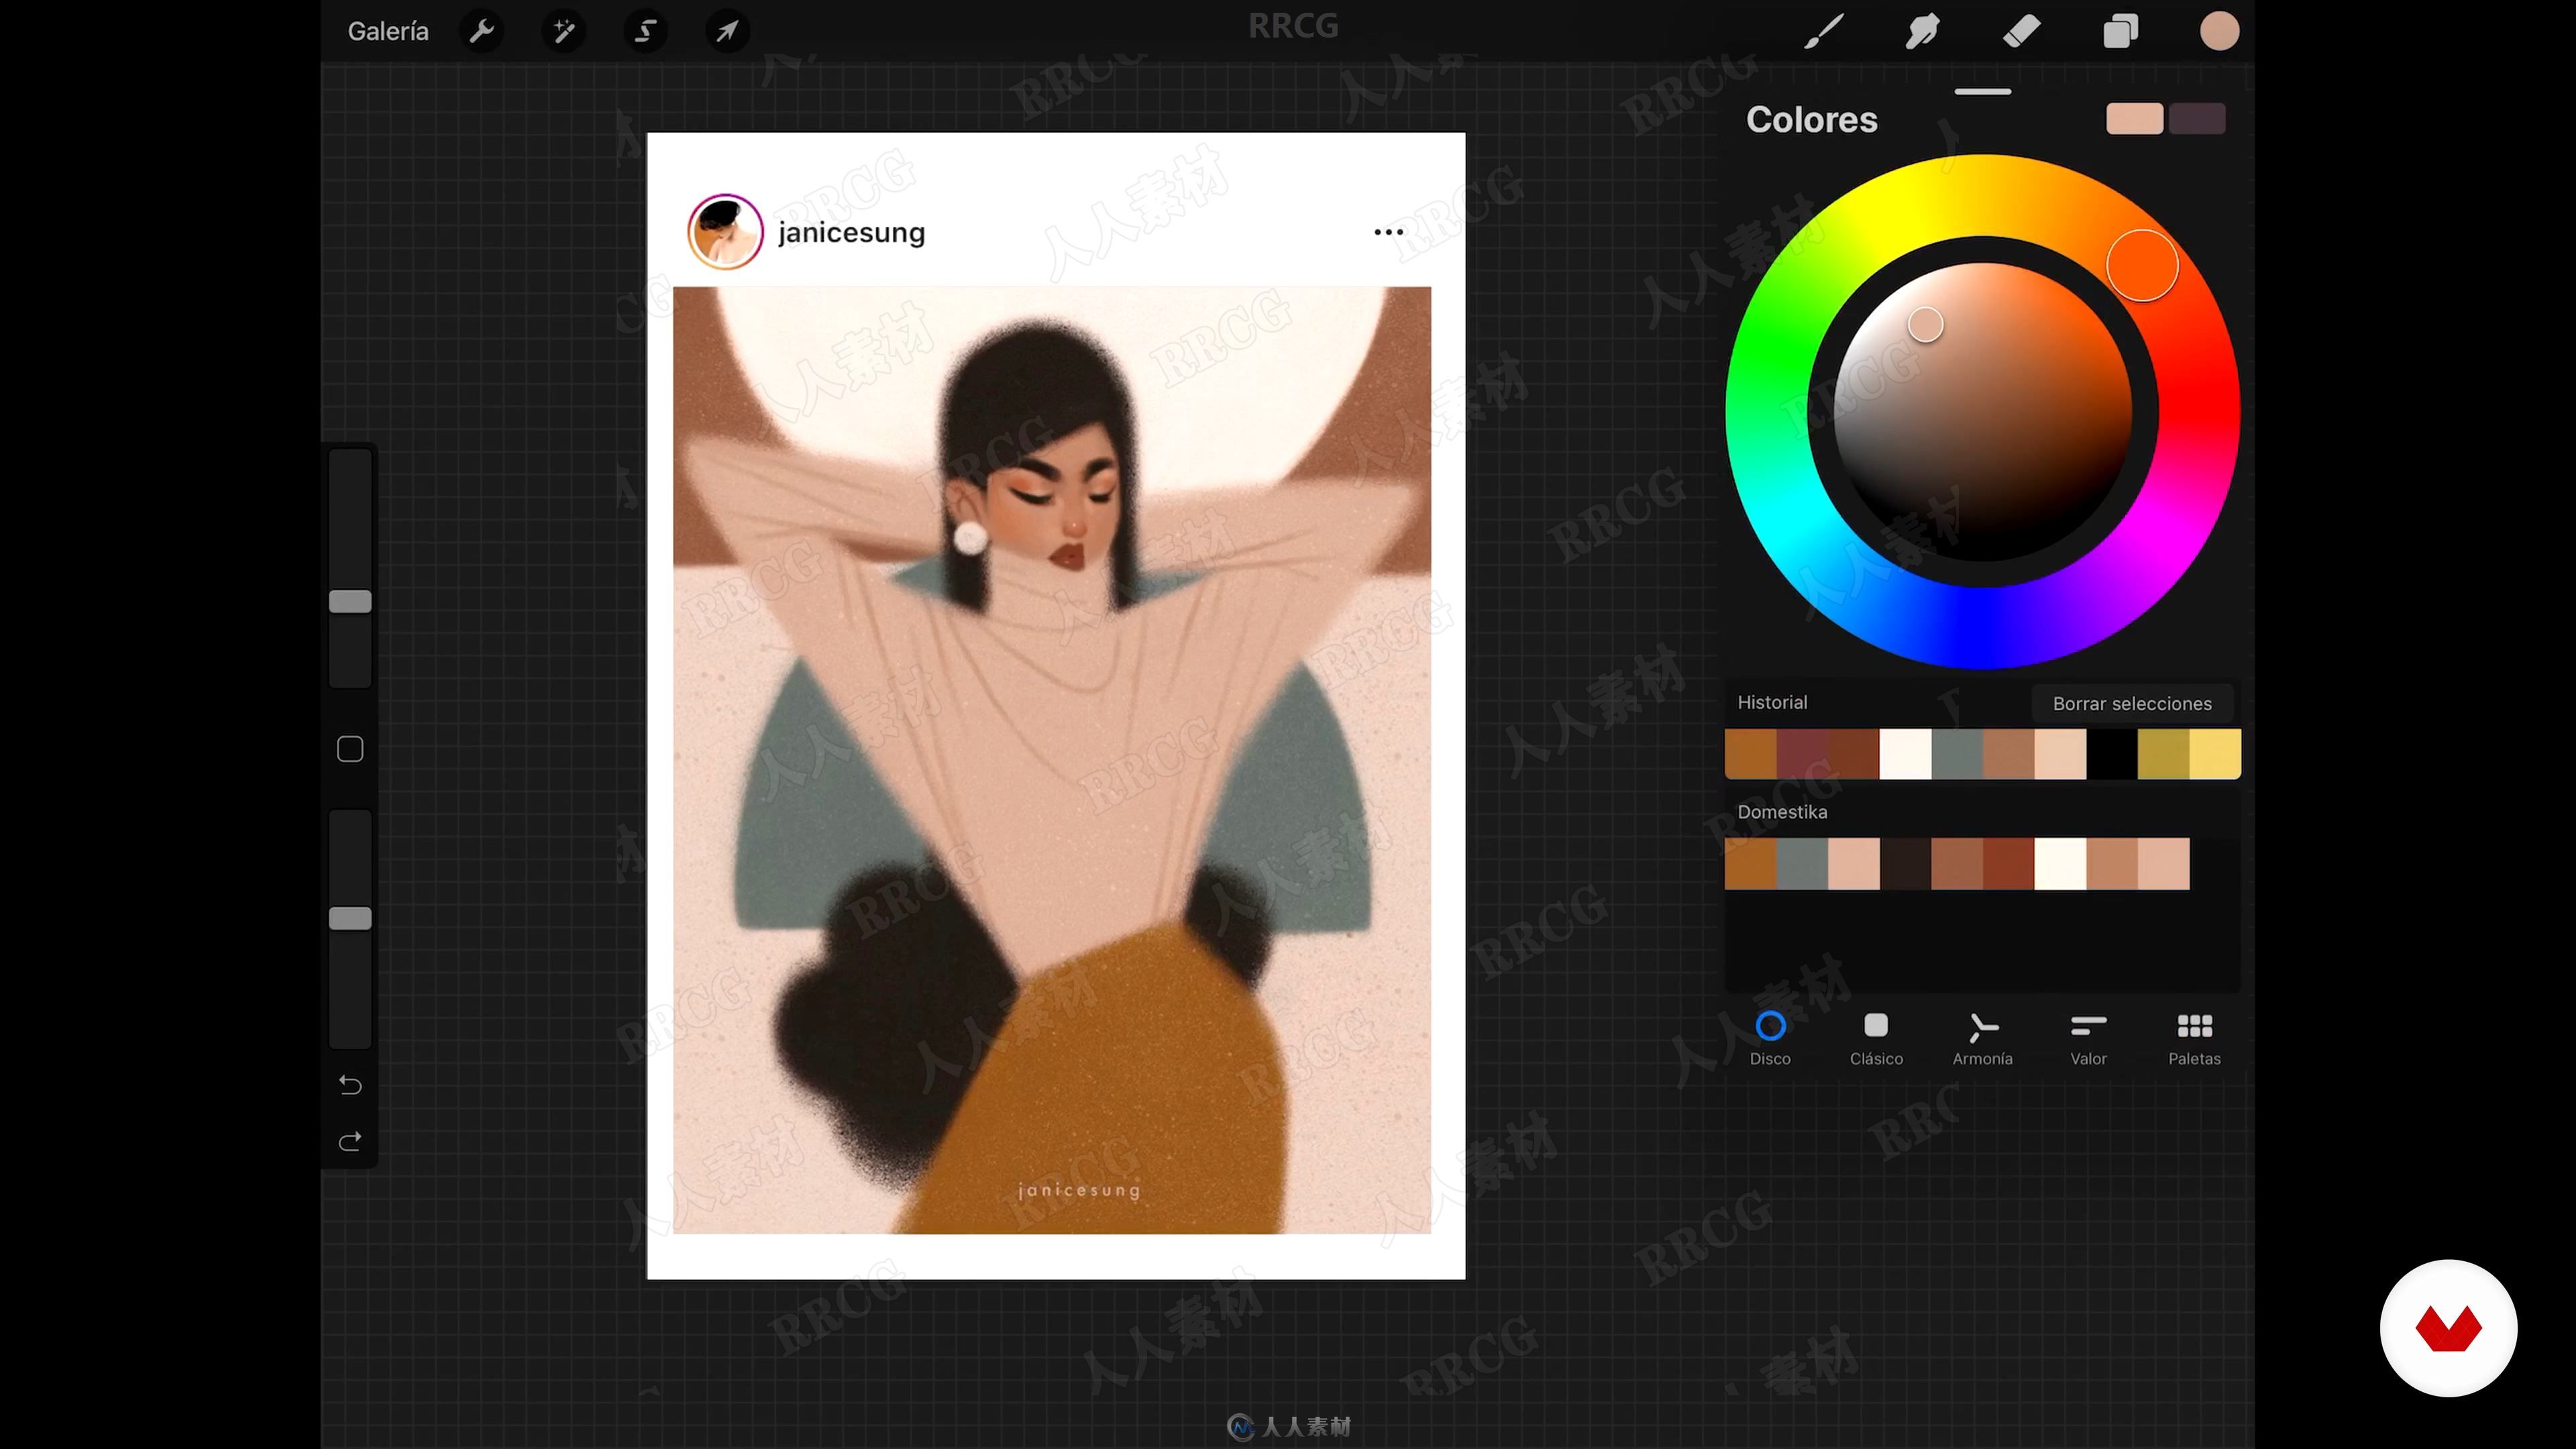Click the Domestika palette title
Screen dimensions: 2576x1449
[x=1782, y=812]
